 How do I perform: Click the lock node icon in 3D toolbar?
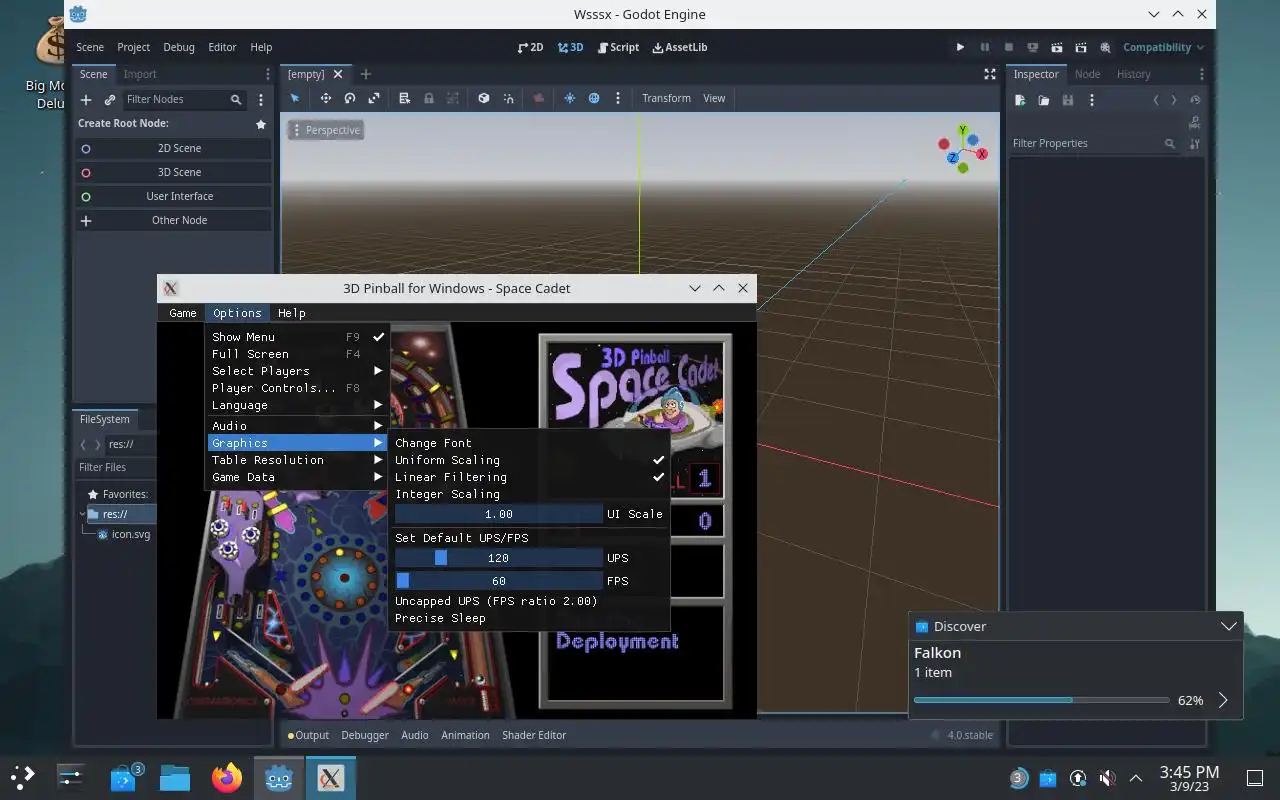[429, 98]
